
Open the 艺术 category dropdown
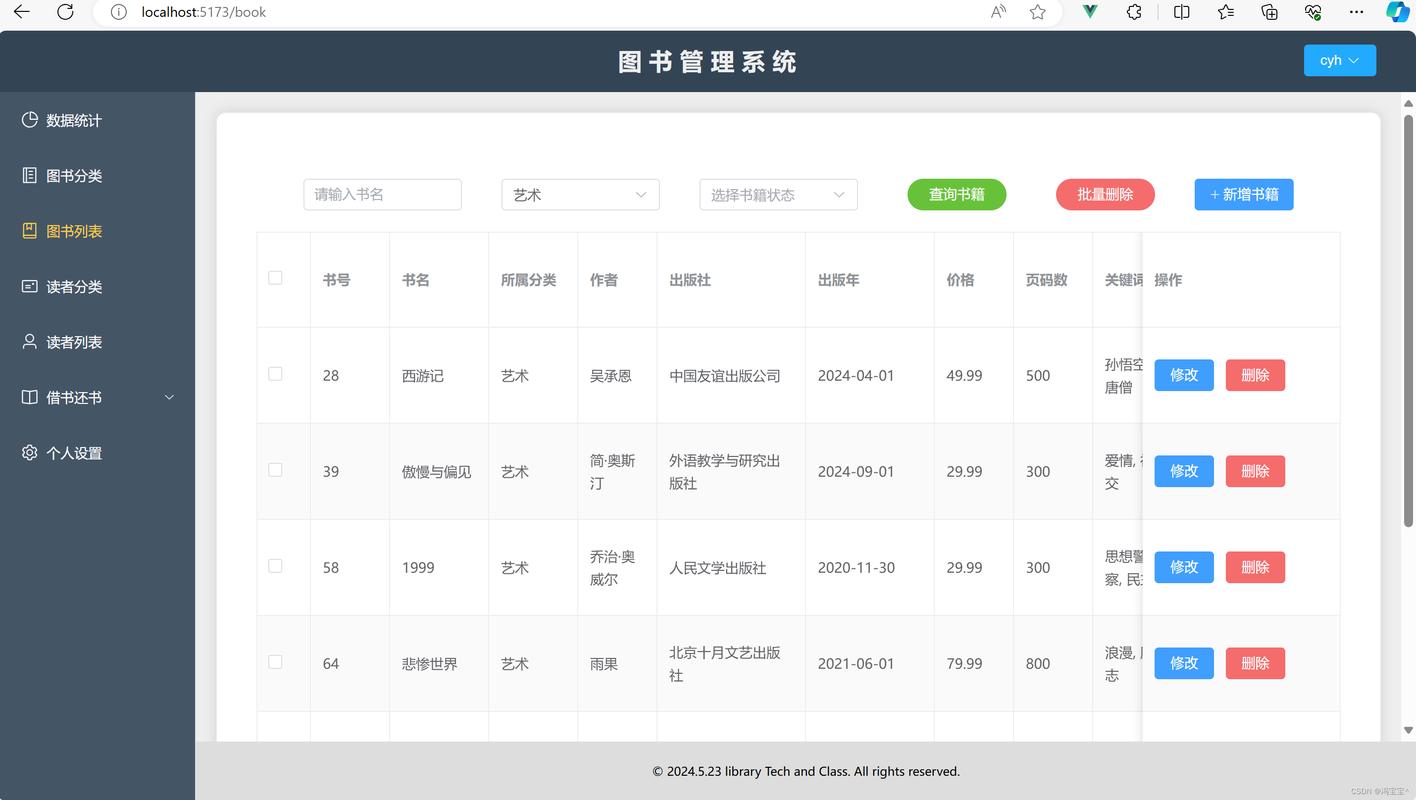point(580,194)
